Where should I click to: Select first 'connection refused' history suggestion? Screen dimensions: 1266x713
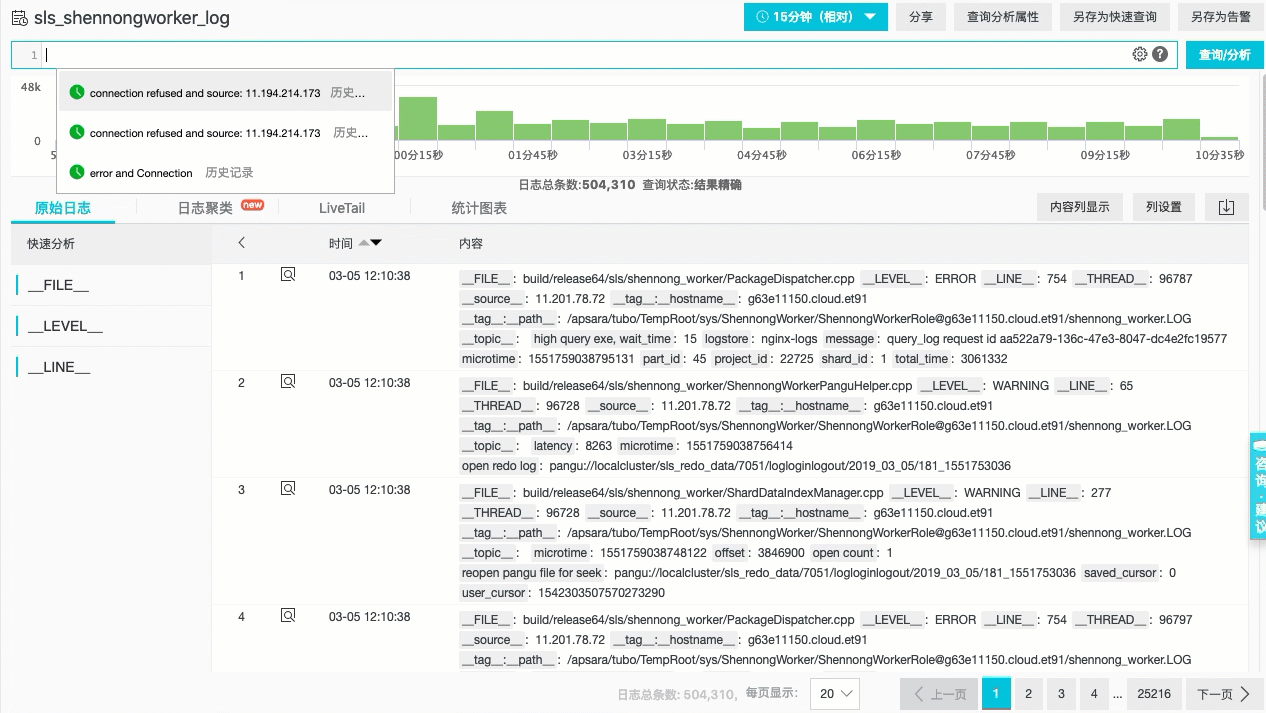(225, 93)
